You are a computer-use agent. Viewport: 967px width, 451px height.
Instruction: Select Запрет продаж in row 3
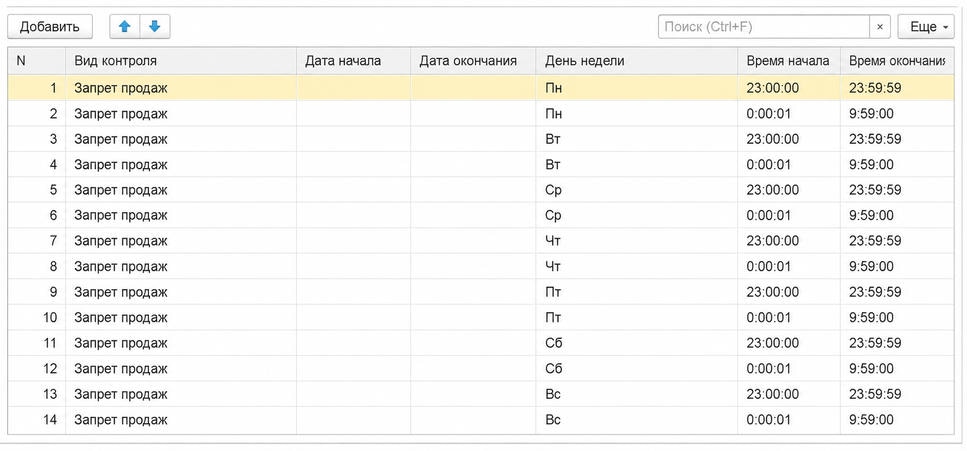(181, 139)
